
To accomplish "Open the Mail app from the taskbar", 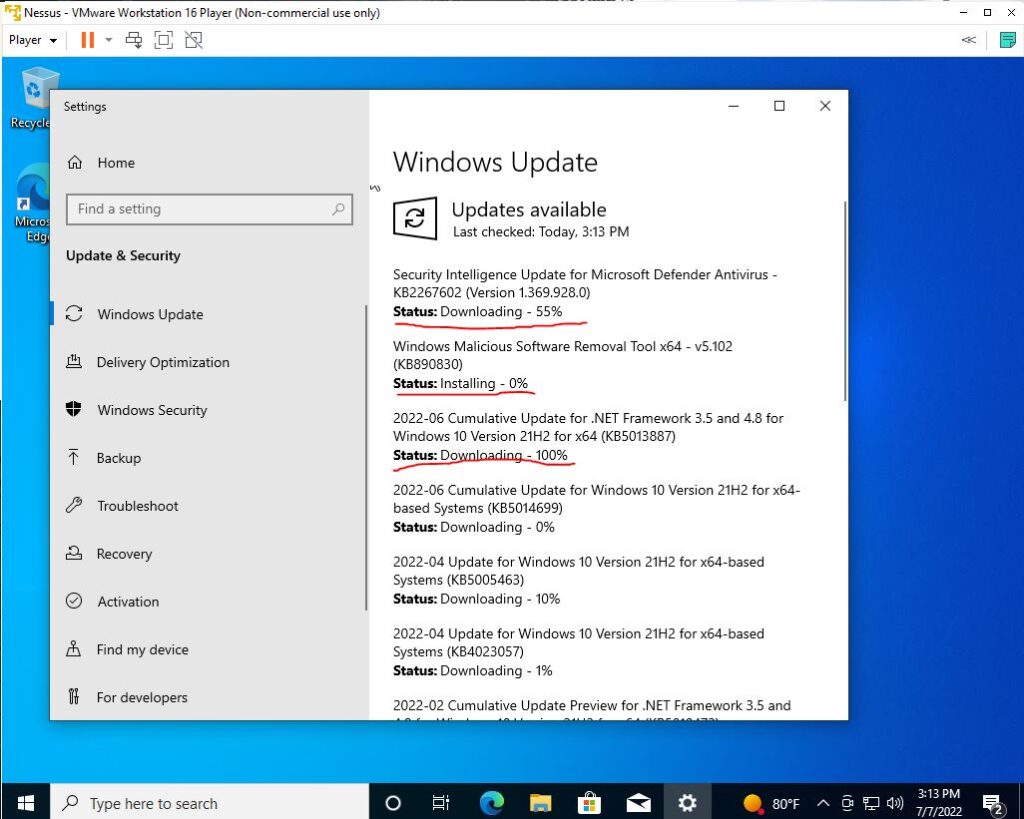I will pyautogui.click(x=638, y=803).
